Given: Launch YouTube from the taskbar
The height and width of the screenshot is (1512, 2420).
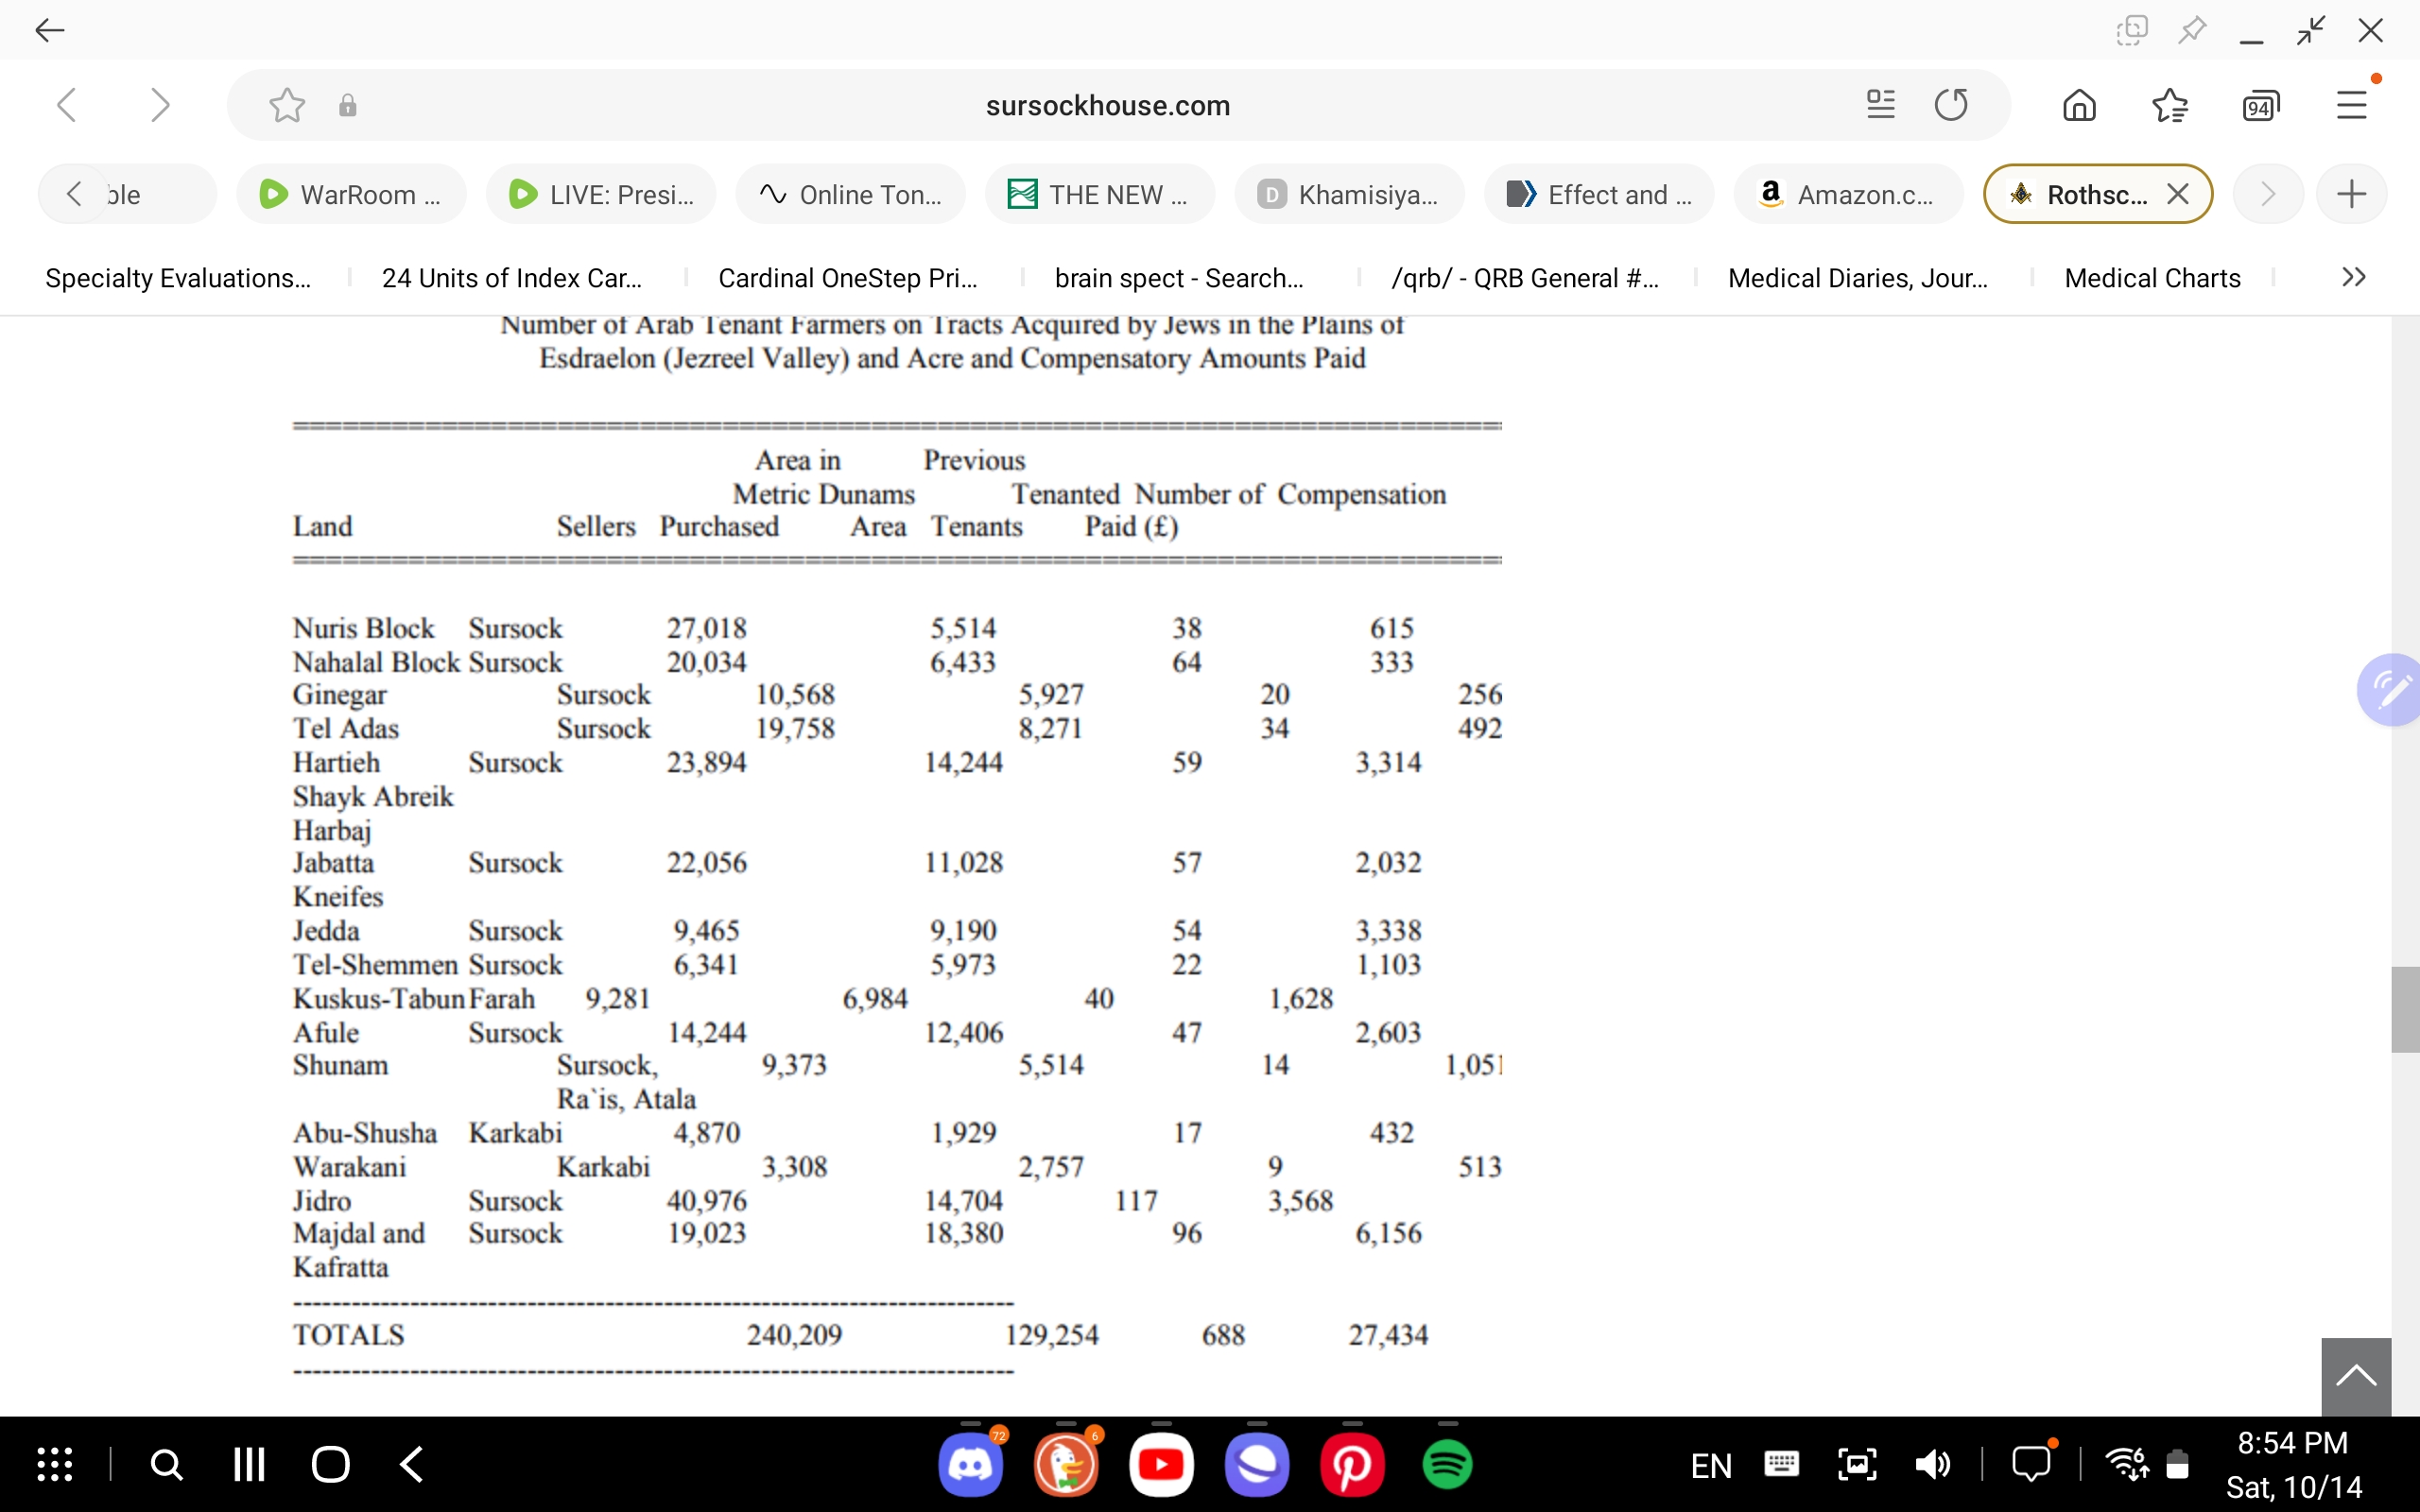Looking at the screenshot, I should point(1161,1465).
